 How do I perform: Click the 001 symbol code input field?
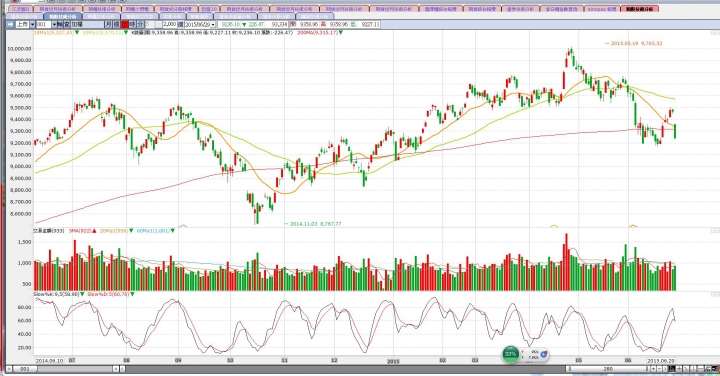point(44,24)
